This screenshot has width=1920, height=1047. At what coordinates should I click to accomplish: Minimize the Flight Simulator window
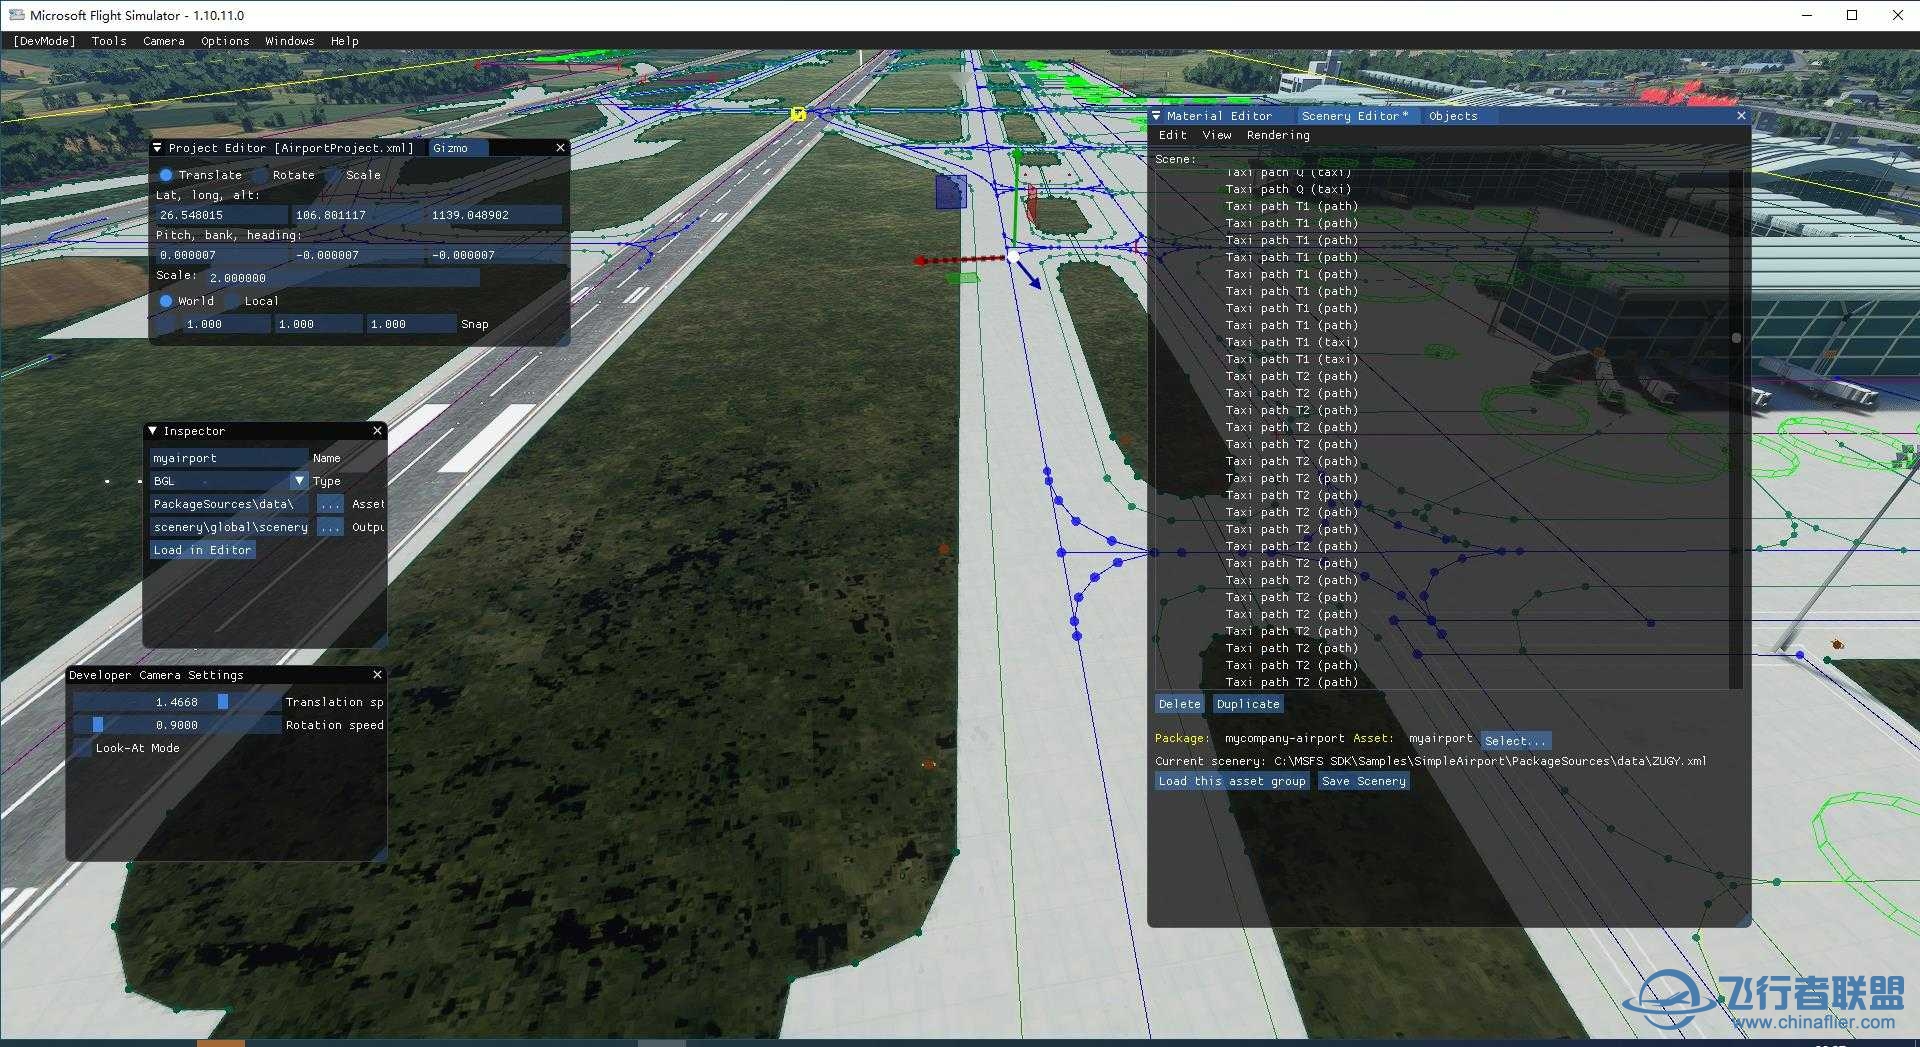(1807, 15)
